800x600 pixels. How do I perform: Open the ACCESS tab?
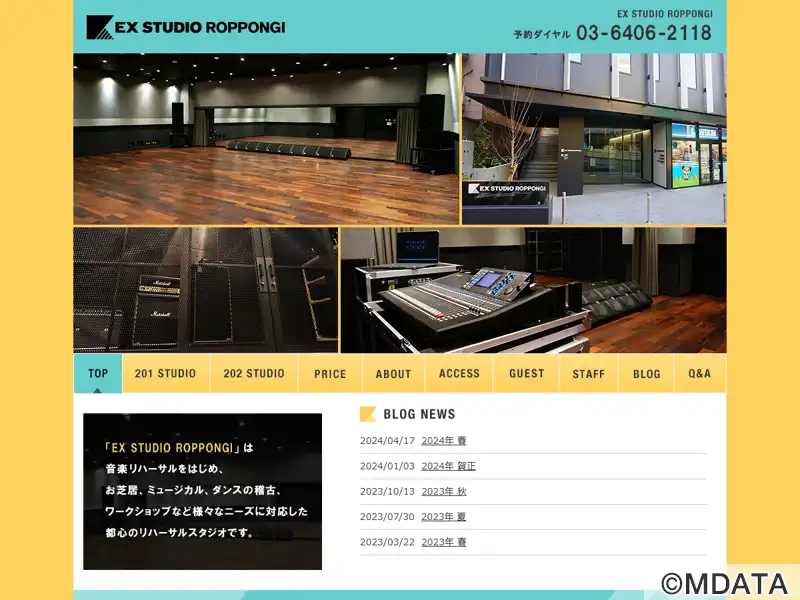[459, 373]
